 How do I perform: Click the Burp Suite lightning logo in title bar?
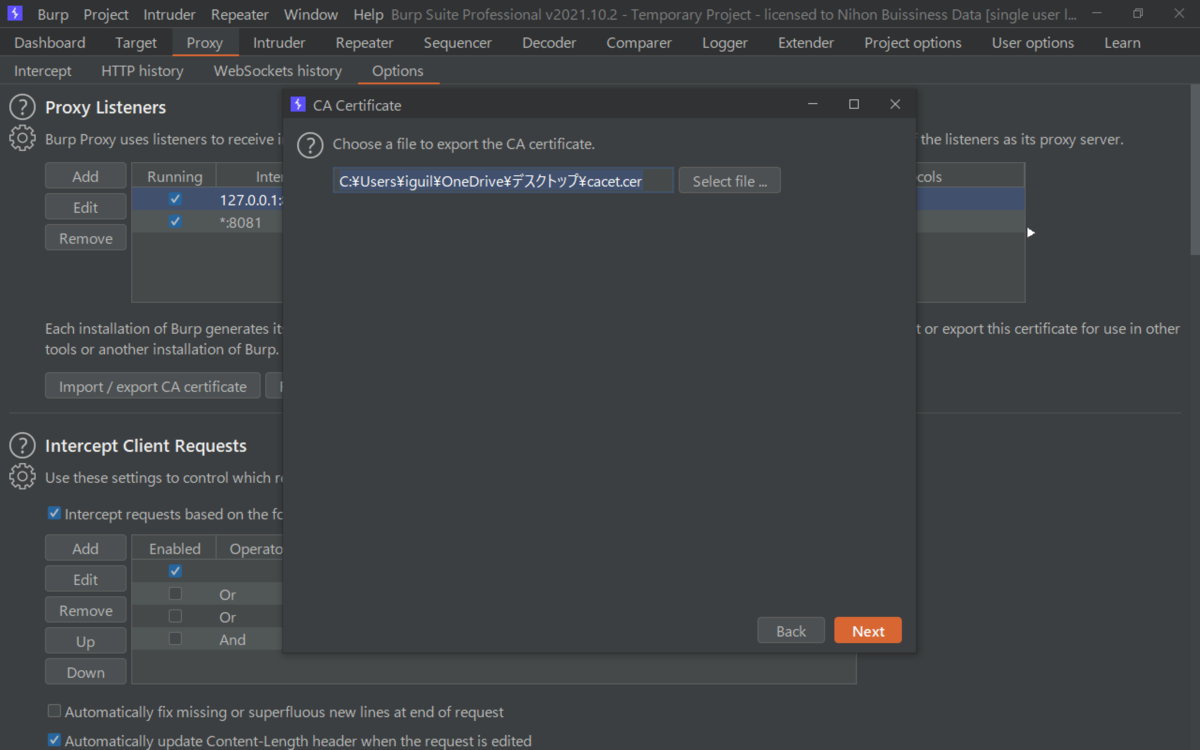point(15,14)
